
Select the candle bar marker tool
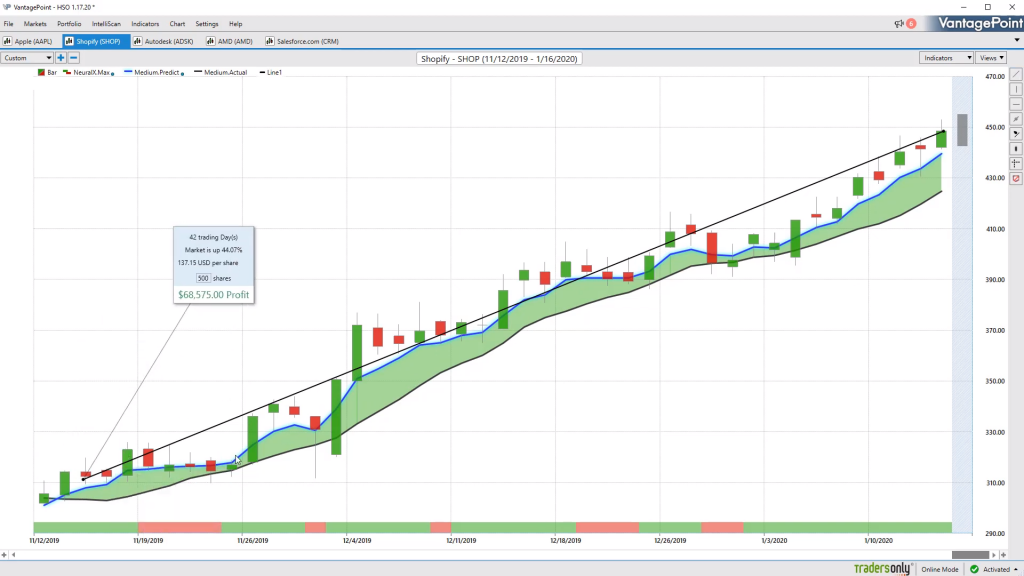pyautogui.click(x=1016, y=149)
